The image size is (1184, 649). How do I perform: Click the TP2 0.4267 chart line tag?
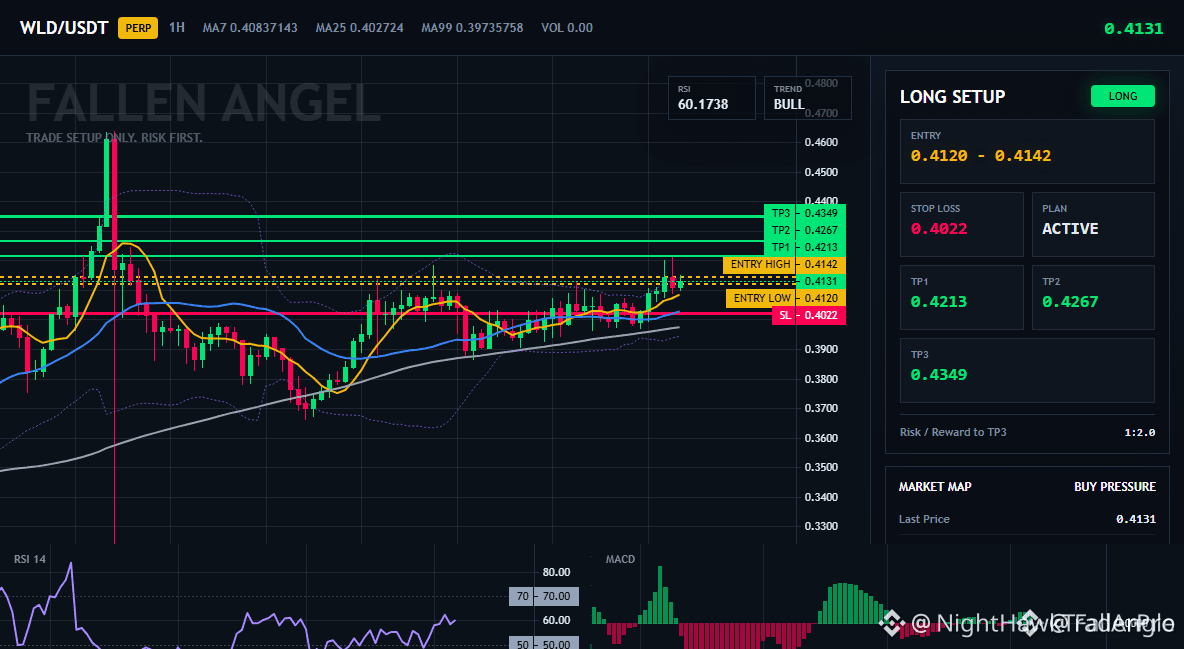[805, 230]
